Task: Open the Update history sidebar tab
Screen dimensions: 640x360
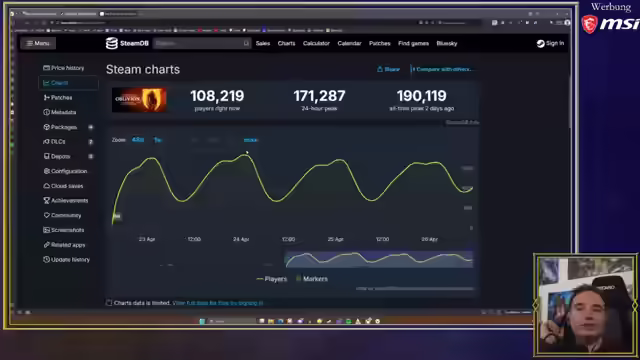Action: (66, 260)
